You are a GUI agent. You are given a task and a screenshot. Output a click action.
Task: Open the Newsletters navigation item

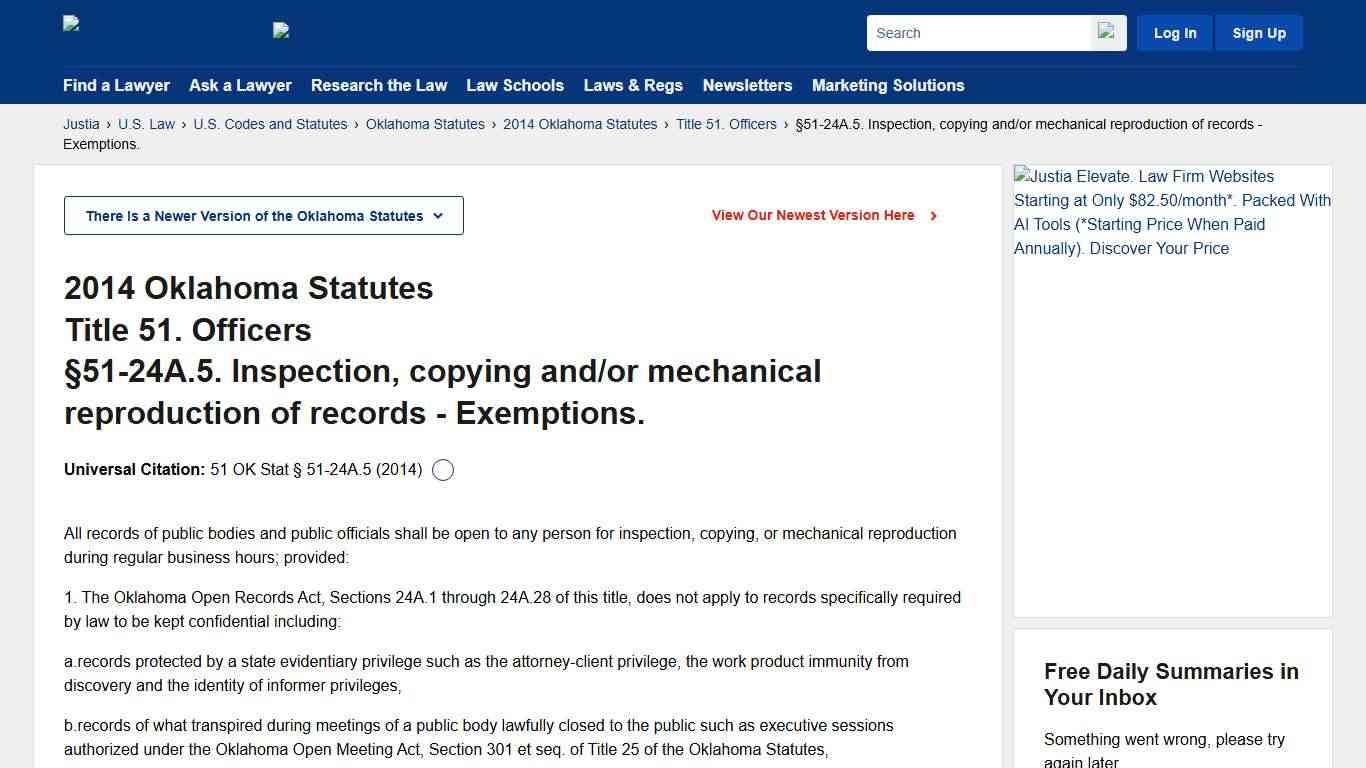(x=747, y=85)
